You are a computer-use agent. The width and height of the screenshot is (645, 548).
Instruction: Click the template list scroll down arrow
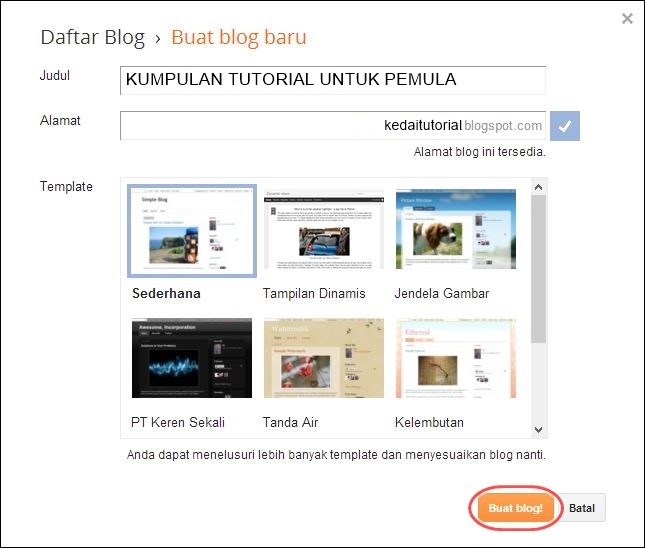538,430
